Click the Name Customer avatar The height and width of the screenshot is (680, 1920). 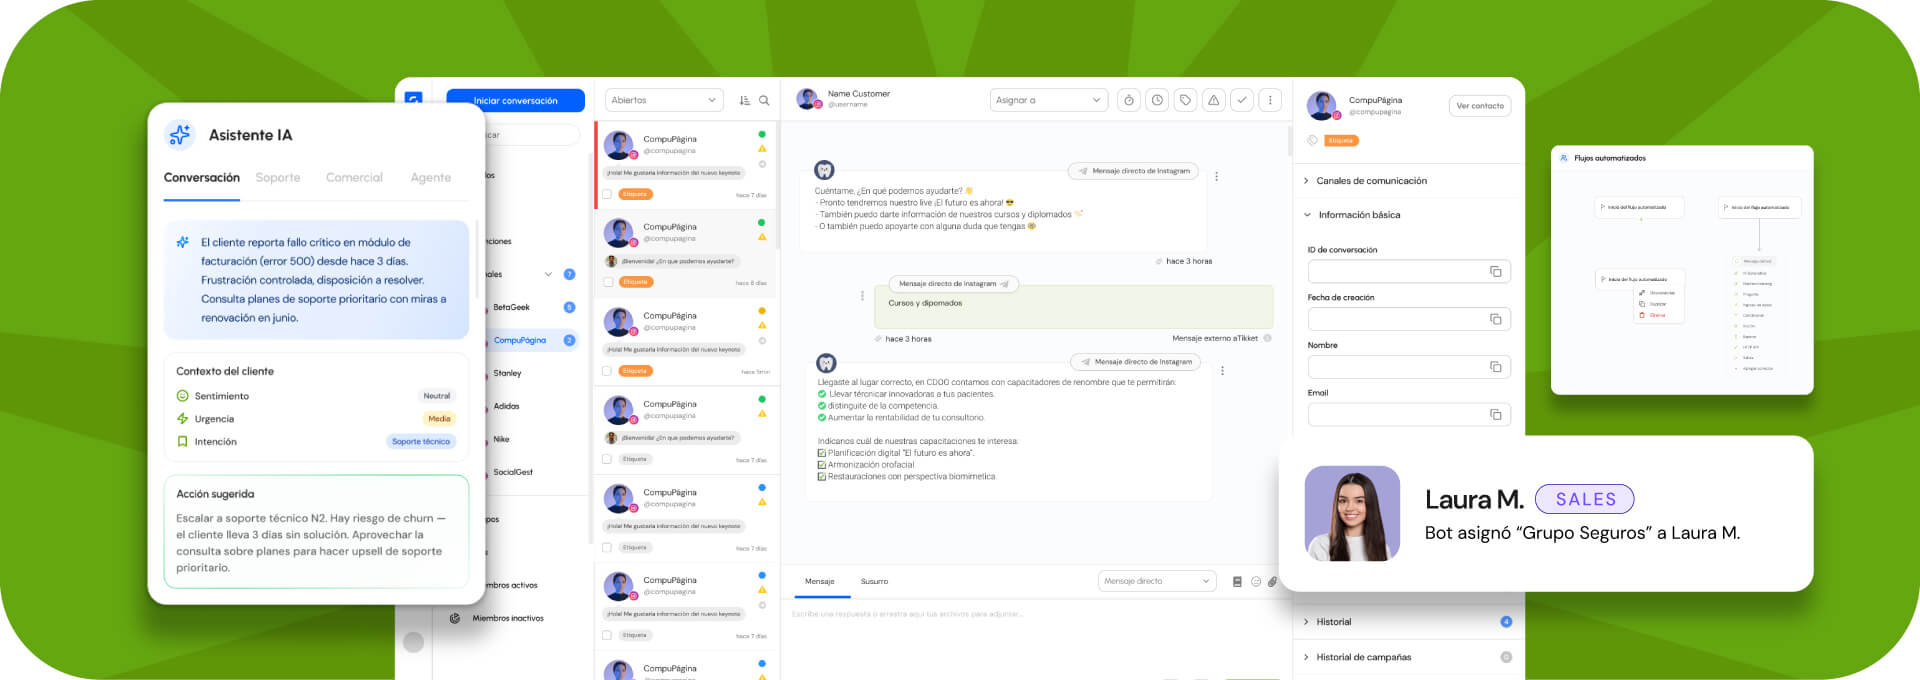click(807, 99)
